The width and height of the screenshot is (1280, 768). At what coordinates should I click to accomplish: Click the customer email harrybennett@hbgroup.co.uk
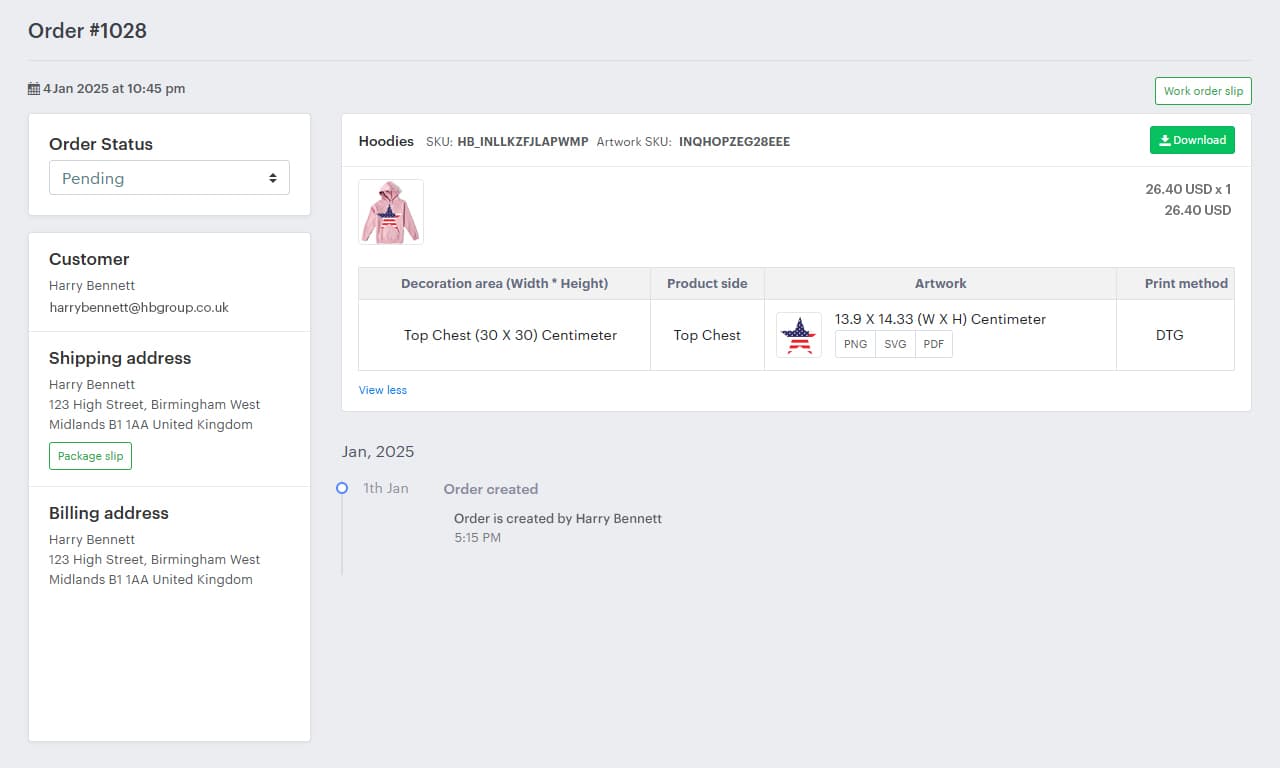(x=138, y=307)
